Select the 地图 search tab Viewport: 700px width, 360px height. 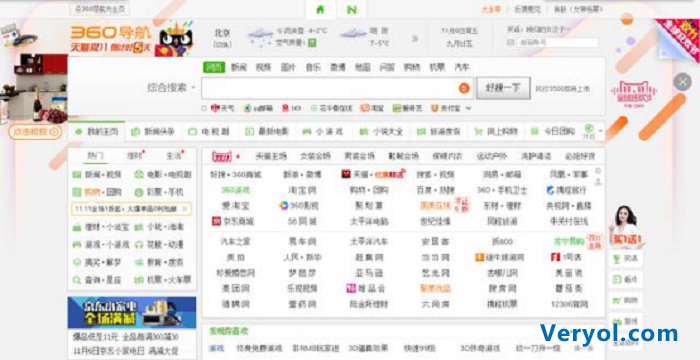[x=362, y=67]
